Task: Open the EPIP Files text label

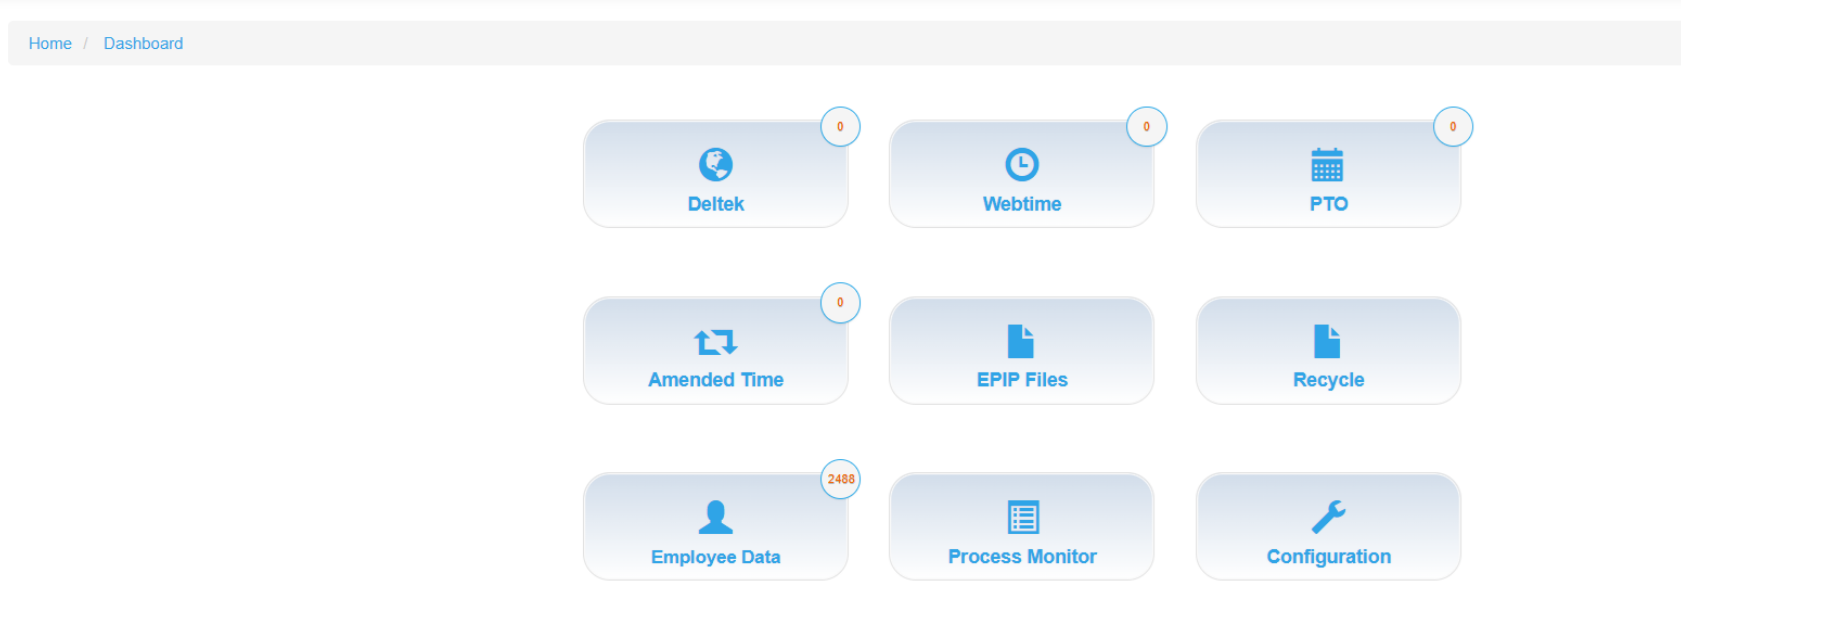Action: click(x=1022, y=380)
